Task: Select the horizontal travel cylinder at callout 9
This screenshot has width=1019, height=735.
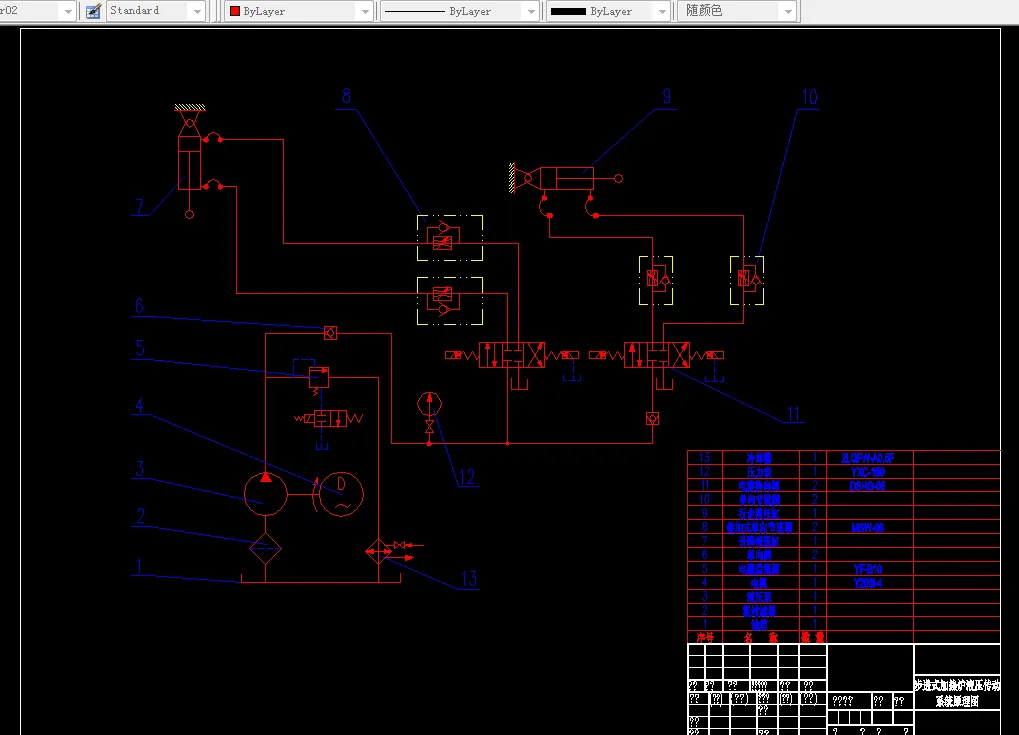Action: (565, 178)
